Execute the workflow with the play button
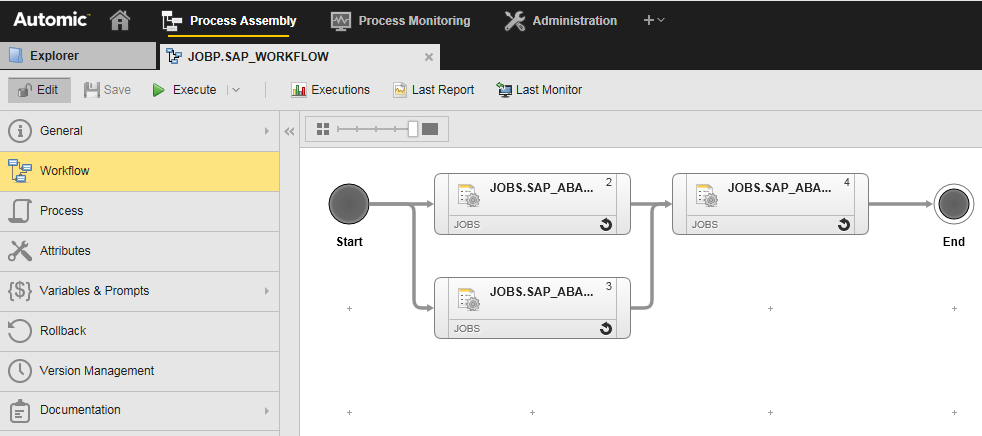 point(159,90)
